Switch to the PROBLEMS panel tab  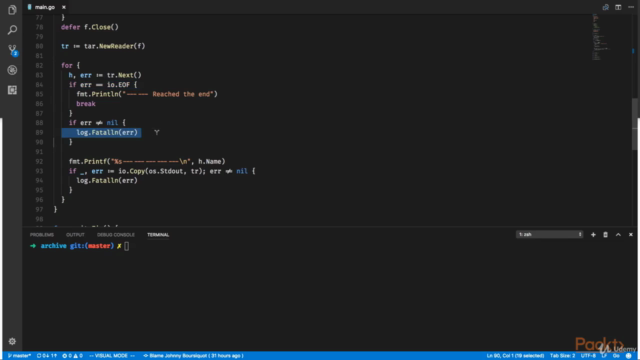click(x=42, y=235)
